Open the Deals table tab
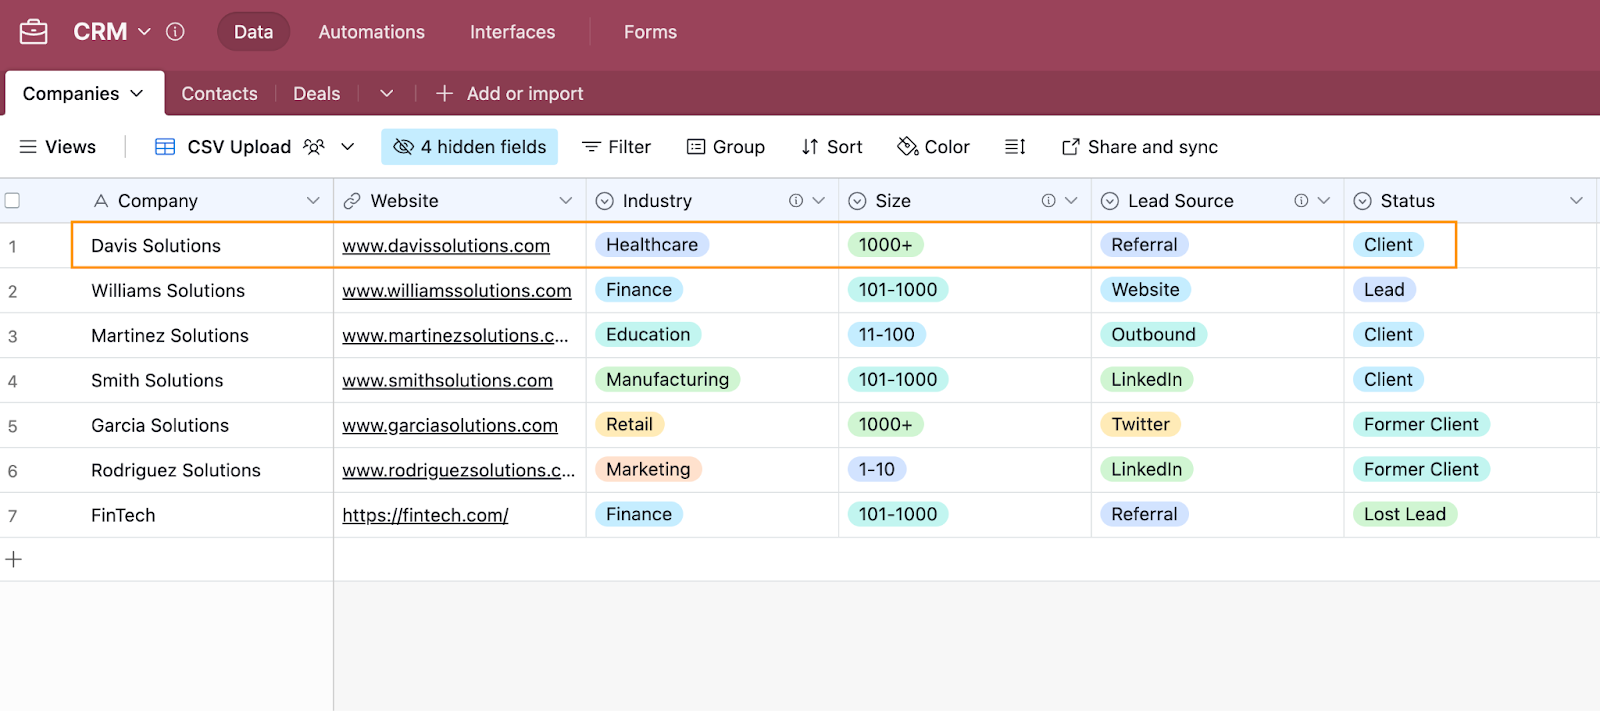 pyautogui.click(x=317, y=93)
